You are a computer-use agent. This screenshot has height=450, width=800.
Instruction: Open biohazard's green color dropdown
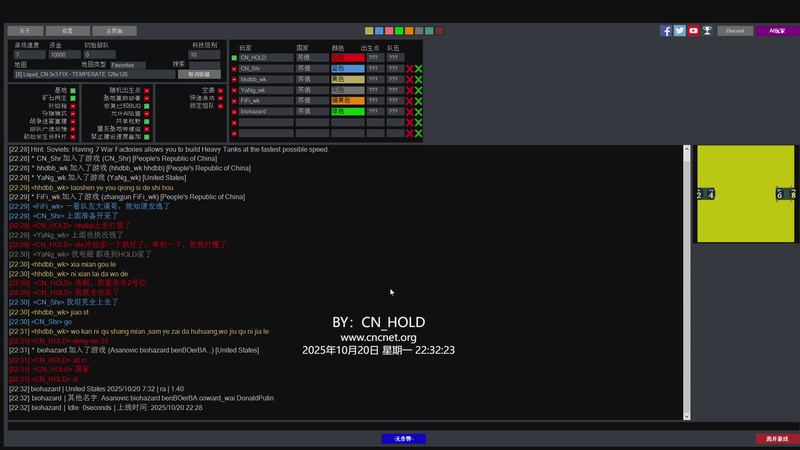pyautogui.click(x=347, y=111)
